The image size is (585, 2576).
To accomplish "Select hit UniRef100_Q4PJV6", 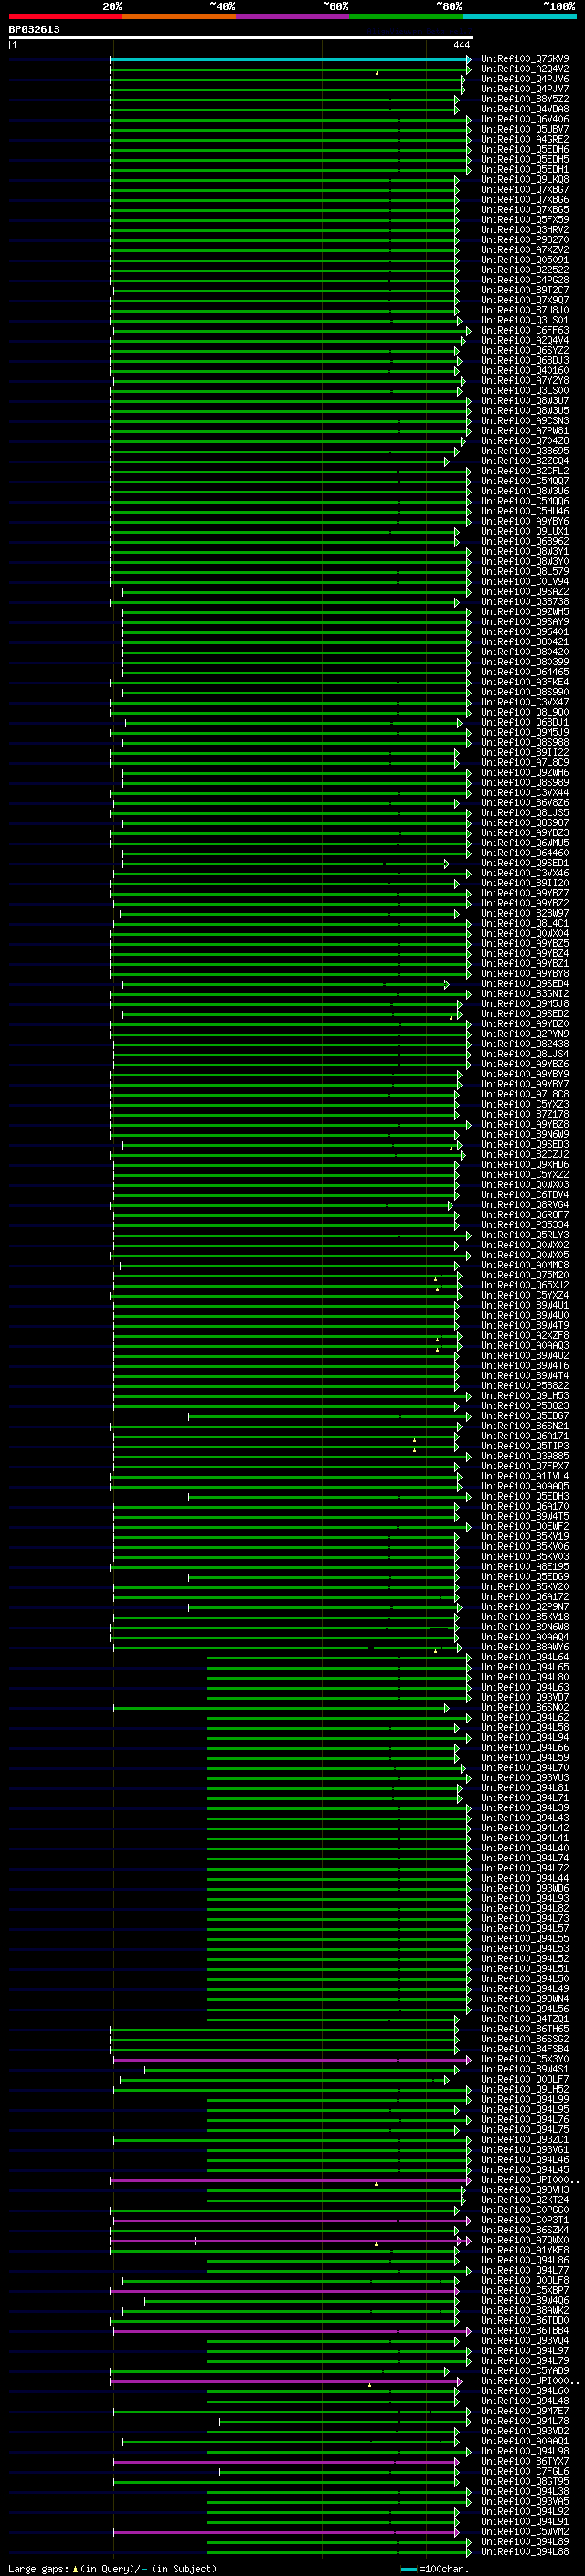I will click(x=525, y=79).
